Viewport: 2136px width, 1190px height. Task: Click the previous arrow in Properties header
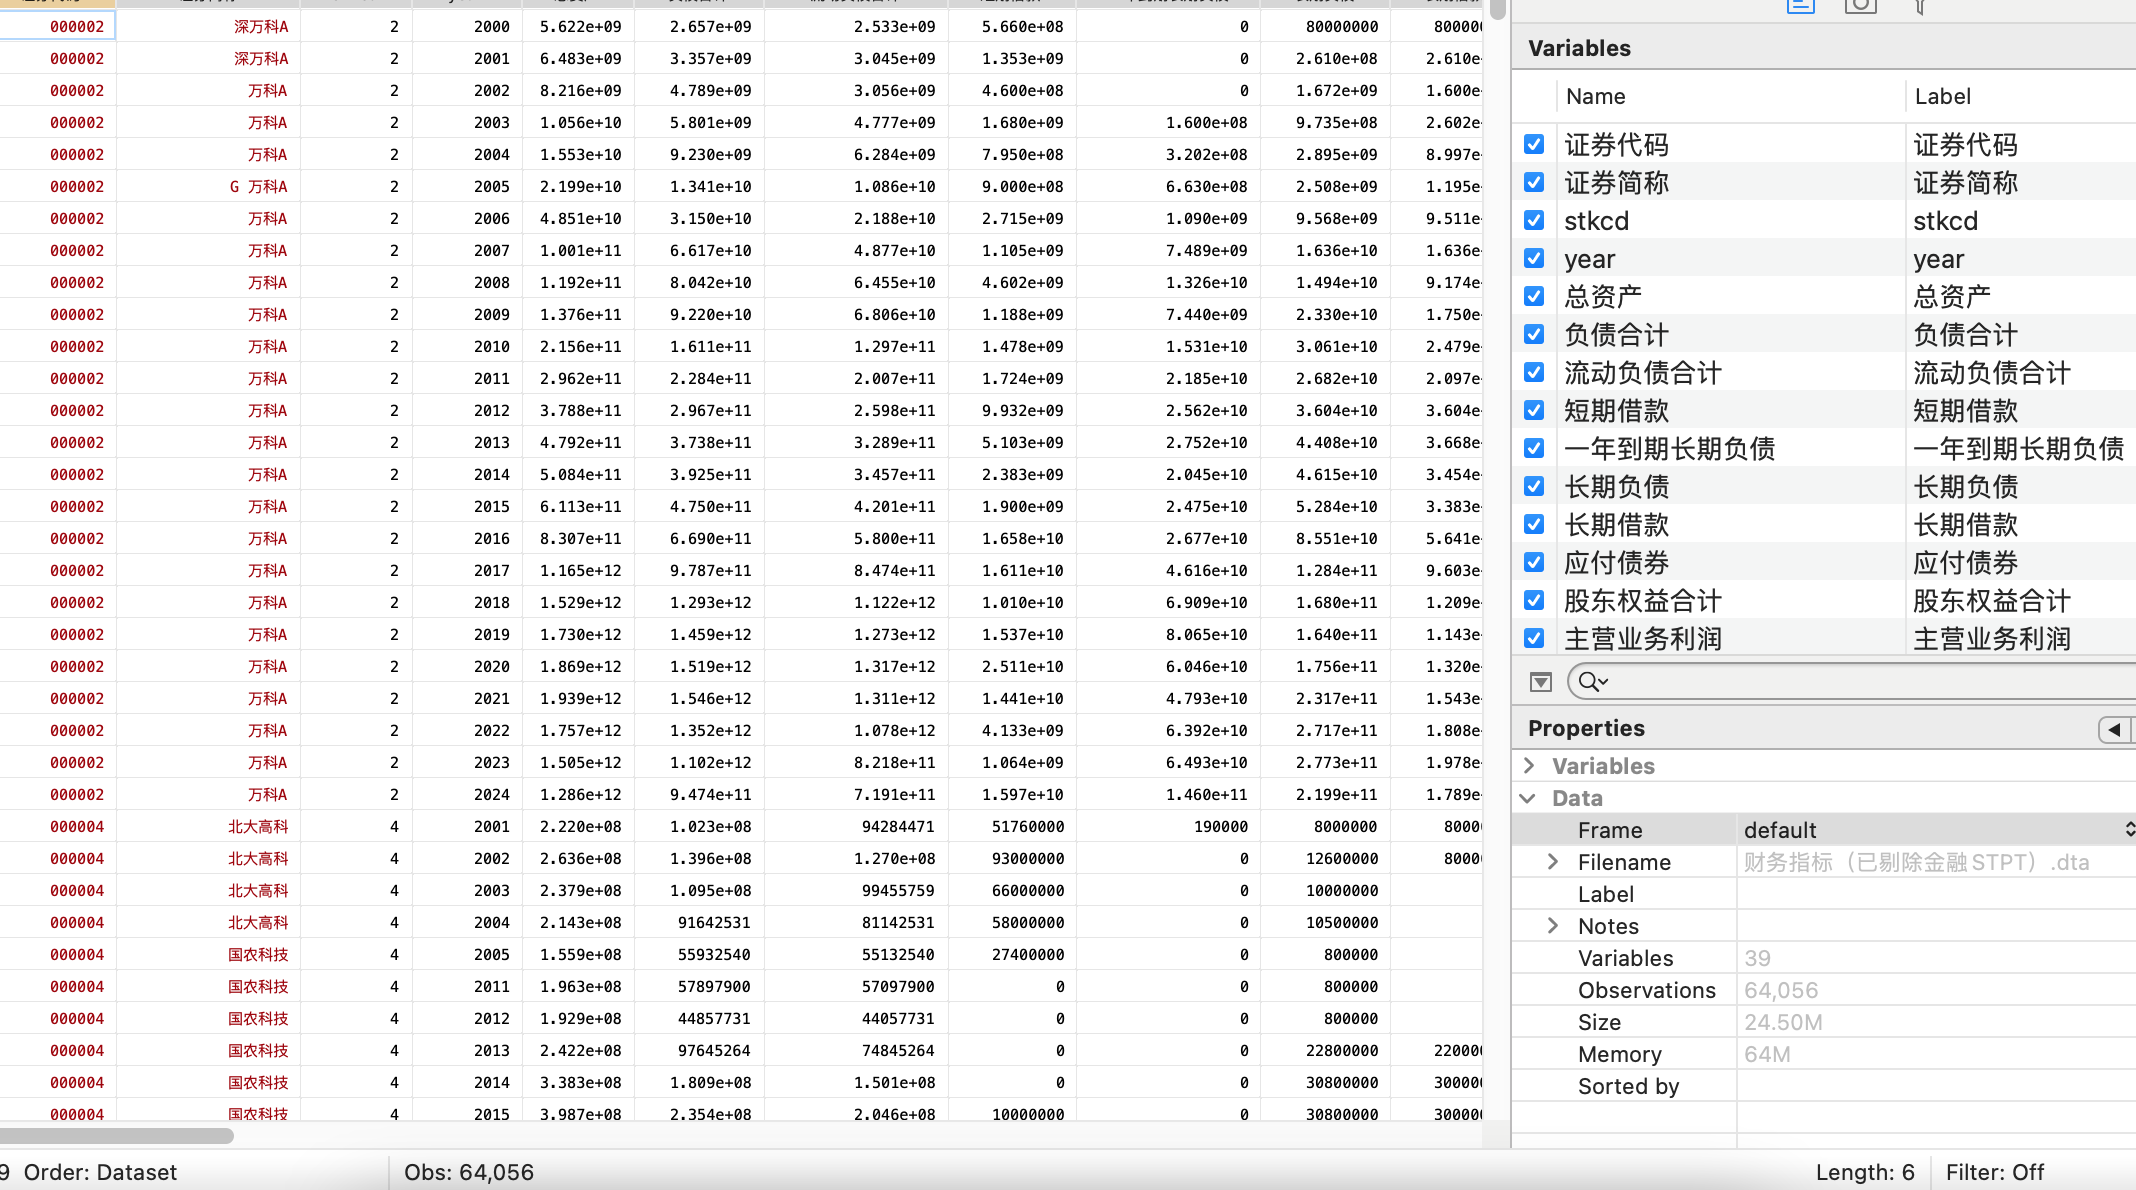[x=2114, y=729]
